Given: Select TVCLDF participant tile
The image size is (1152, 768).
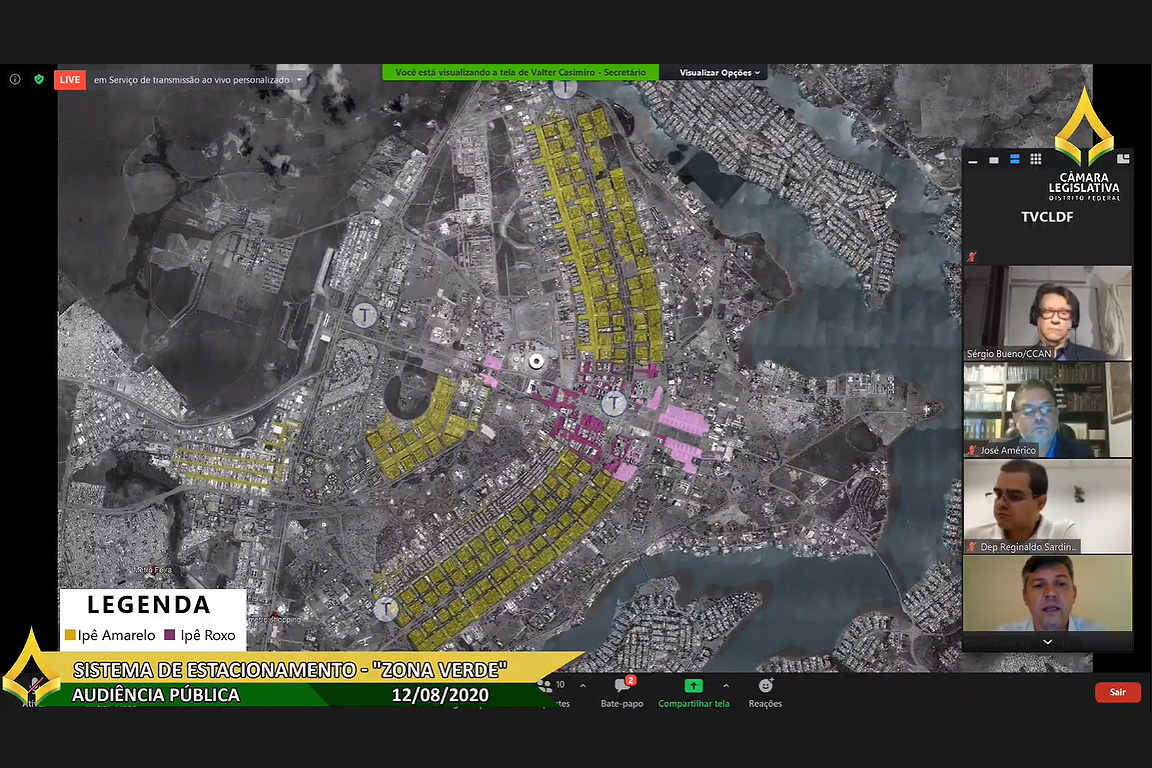Looking at the screenshot, I should click(1047, 217).
